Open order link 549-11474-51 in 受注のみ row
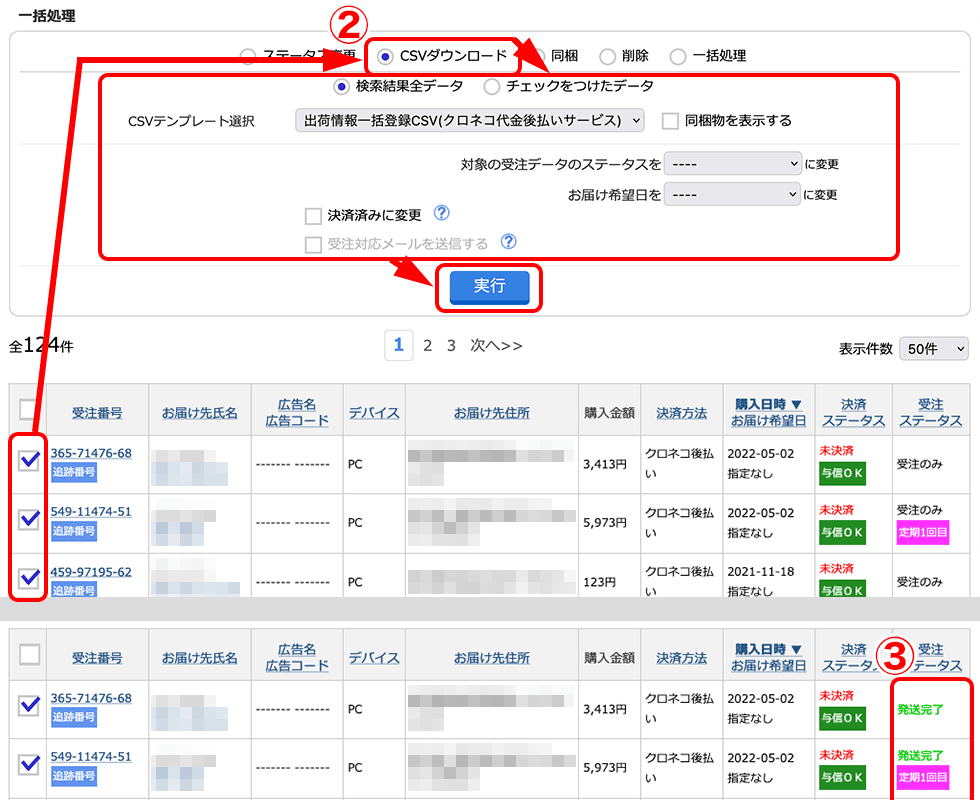Screen dimensions: 980x800 click(91, 511)
